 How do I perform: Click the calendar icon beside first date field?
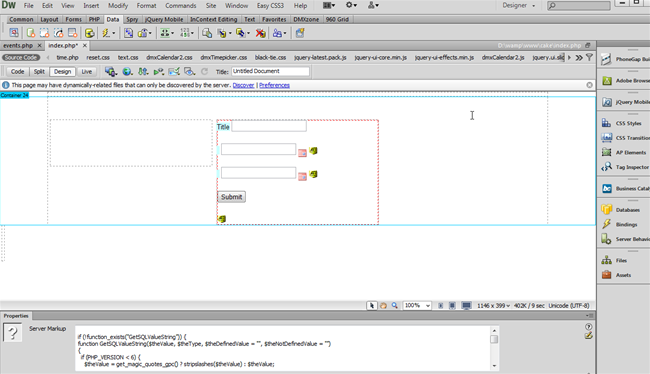(x=302, y=153)
